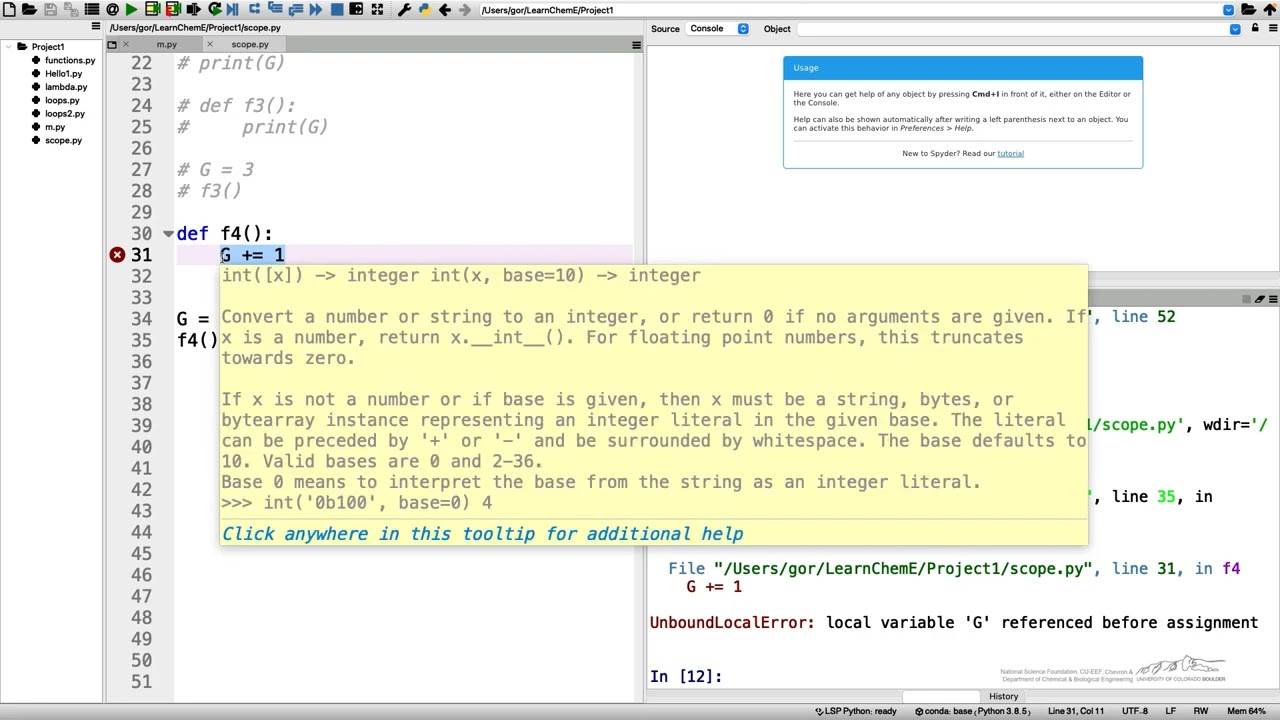Click the @ symbol finder icon
This screenshot has width=1280, height=720.
pos(112,10)
